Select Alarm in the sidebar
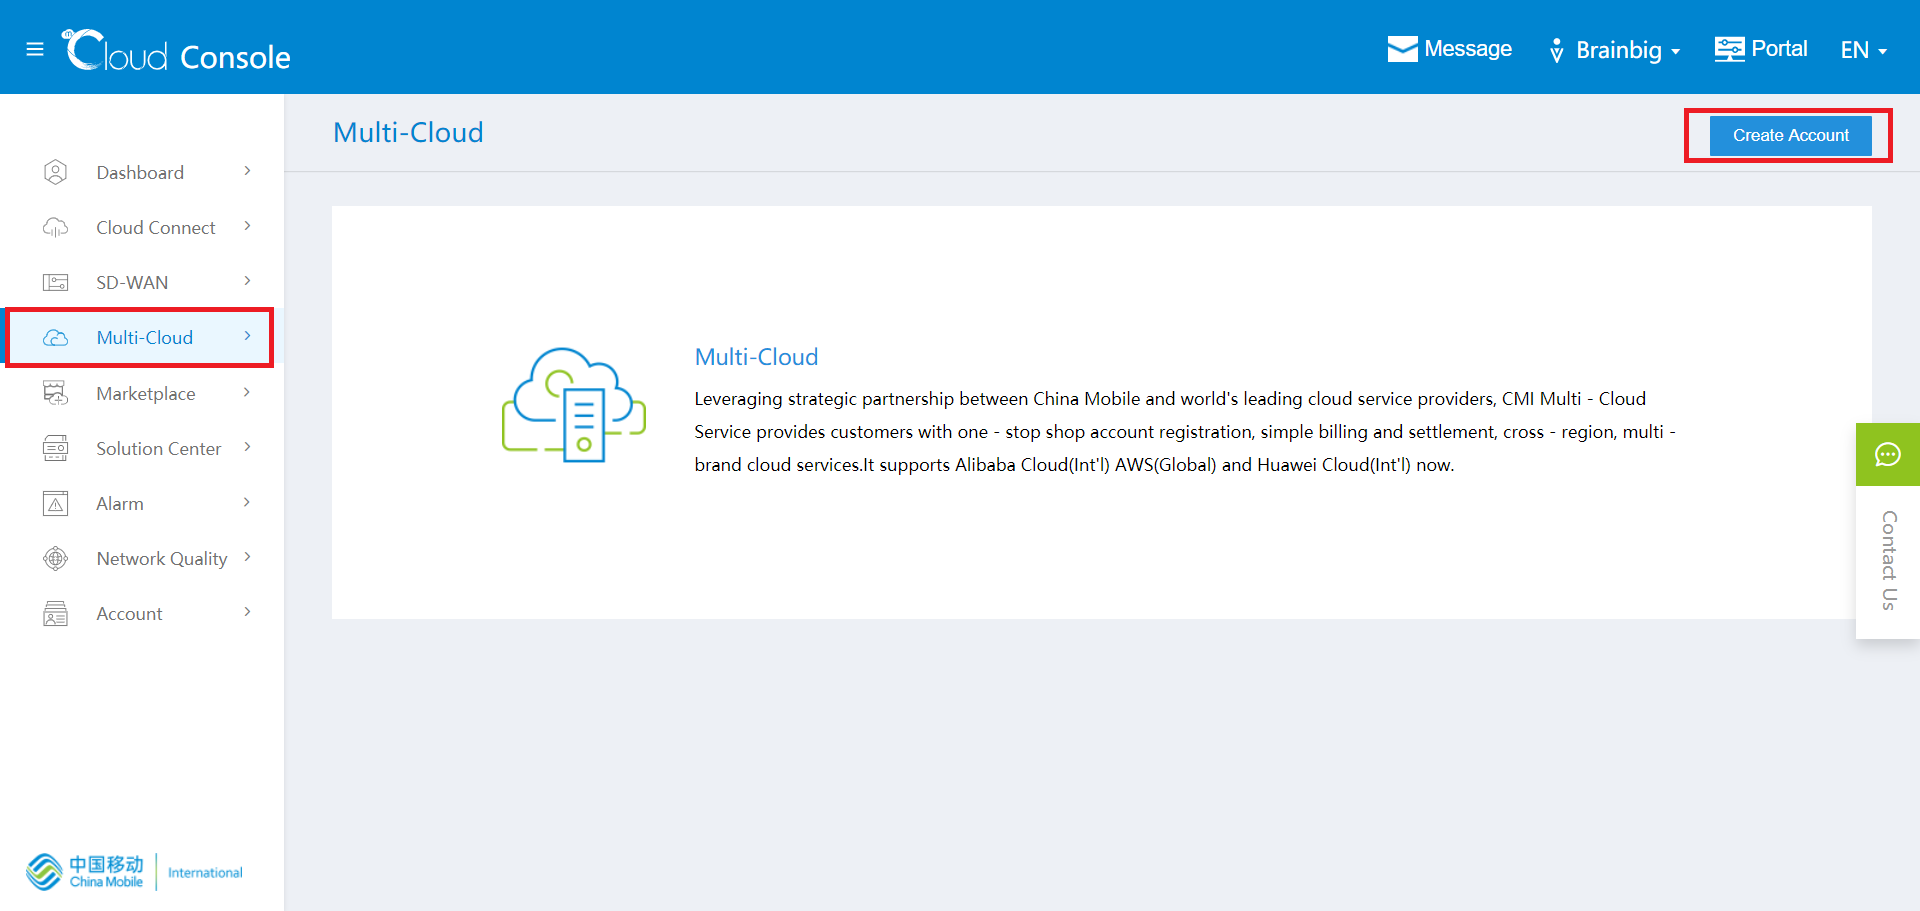This screenshot has width=1920, height=911. pyautogui.click(x=140, y=503)
